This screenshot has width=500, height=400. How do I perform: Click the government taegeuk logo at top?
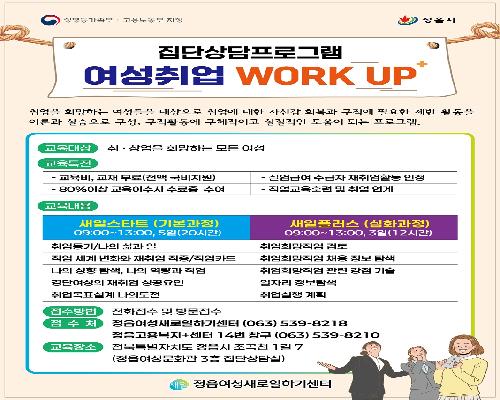point(50,20)
